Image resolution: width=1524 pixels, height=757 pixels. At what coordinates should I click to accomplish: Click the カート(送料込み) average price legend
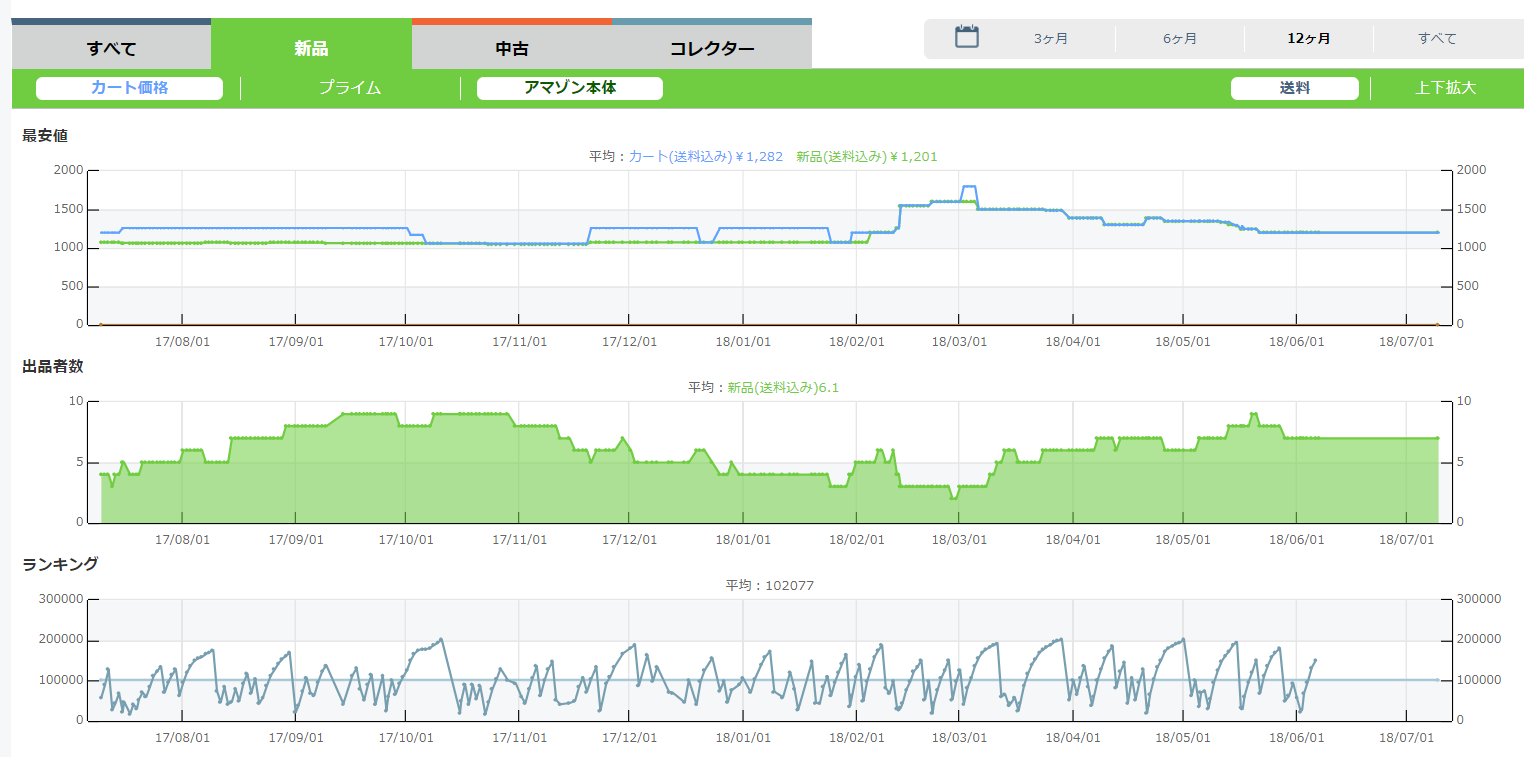[705, 156]
